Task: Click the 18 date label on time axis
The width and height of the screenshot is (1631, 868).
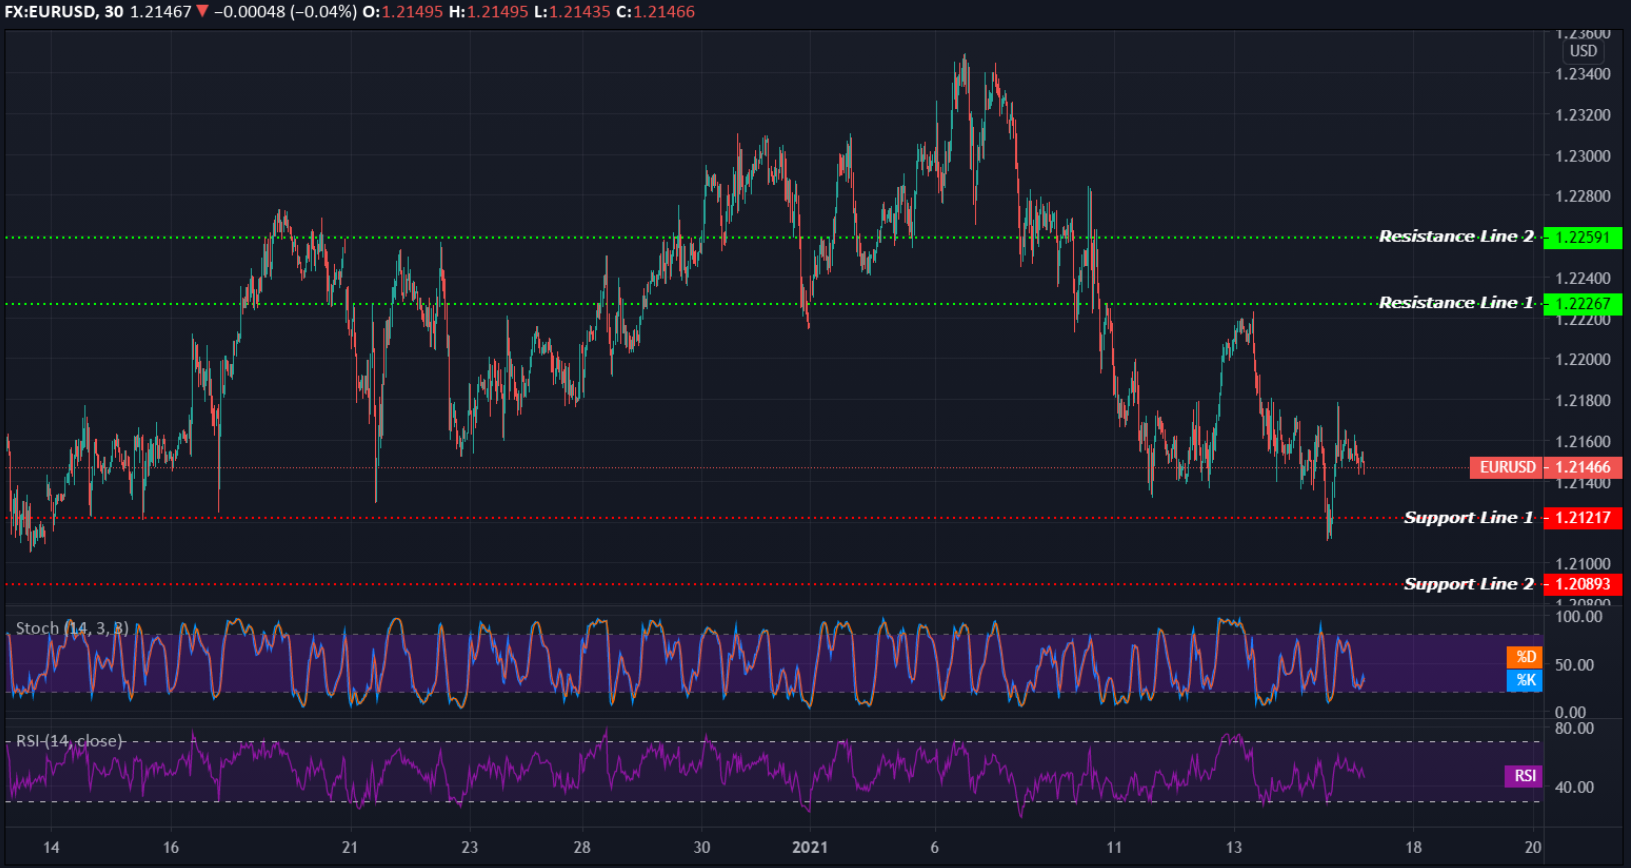Action: [1413, 847]
